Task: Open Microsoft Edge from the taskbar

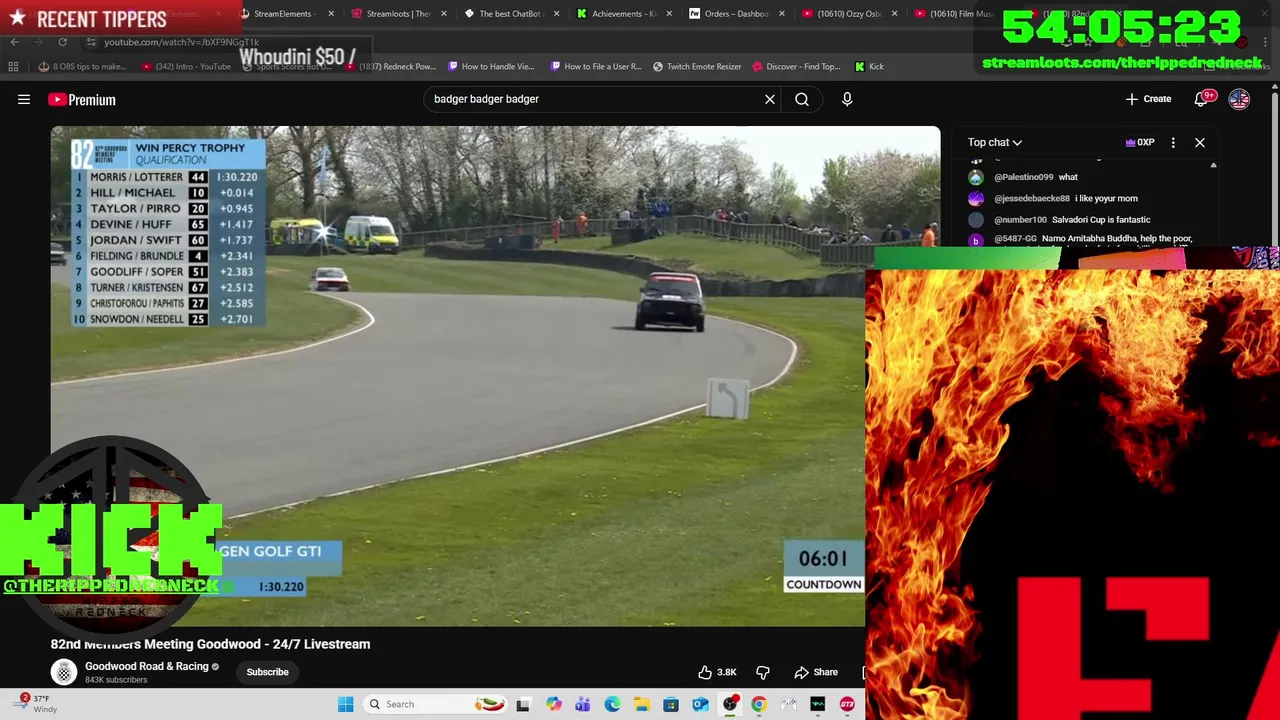Action: (x=612, y=704)
